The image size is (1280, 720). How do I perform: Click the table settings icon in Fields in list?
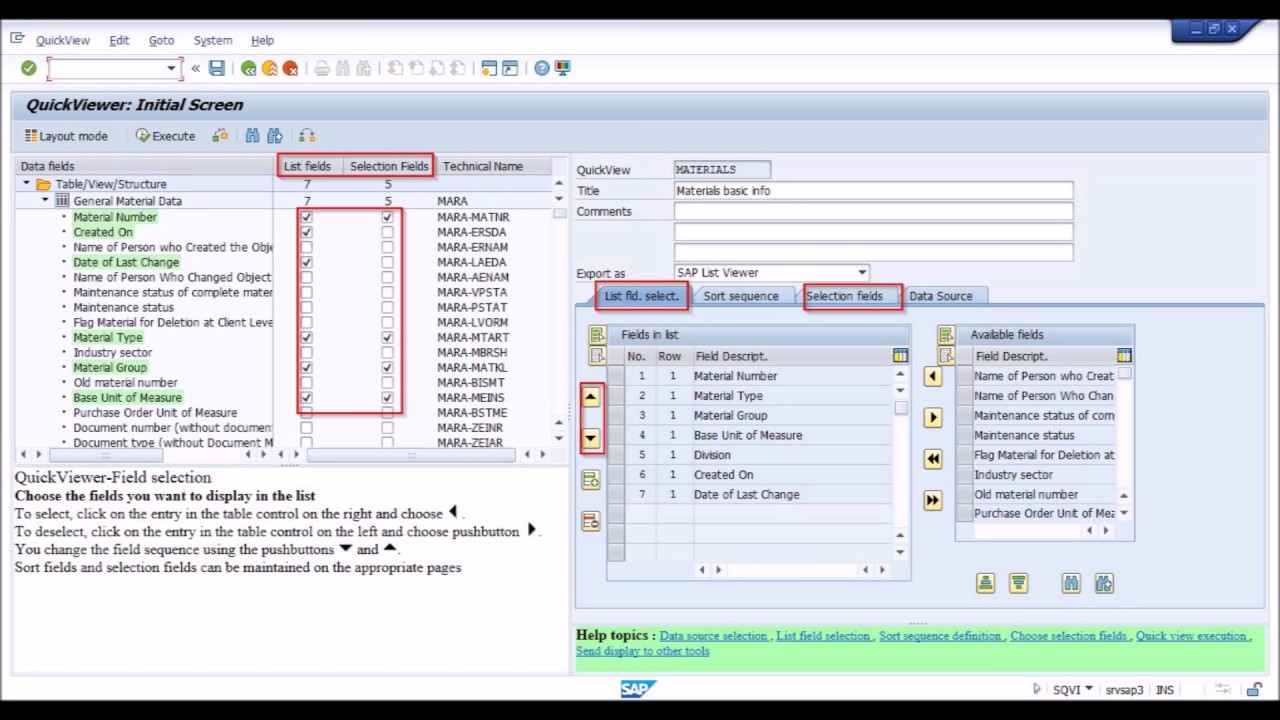(x=900, y=356)
